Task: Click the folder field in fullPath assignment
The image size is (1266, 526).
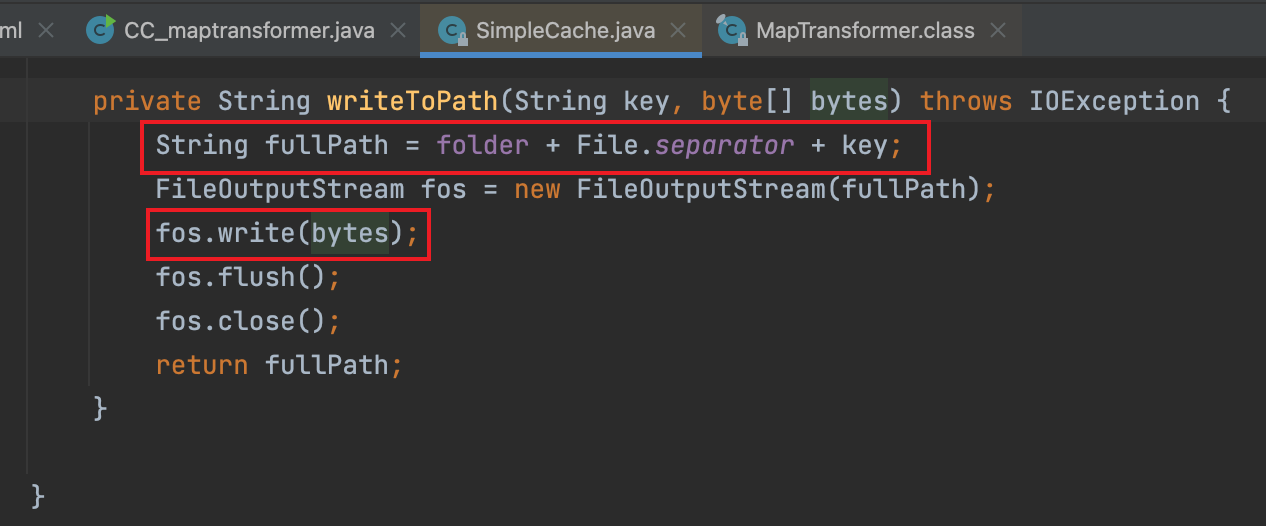Action: (x=482, y=145)
